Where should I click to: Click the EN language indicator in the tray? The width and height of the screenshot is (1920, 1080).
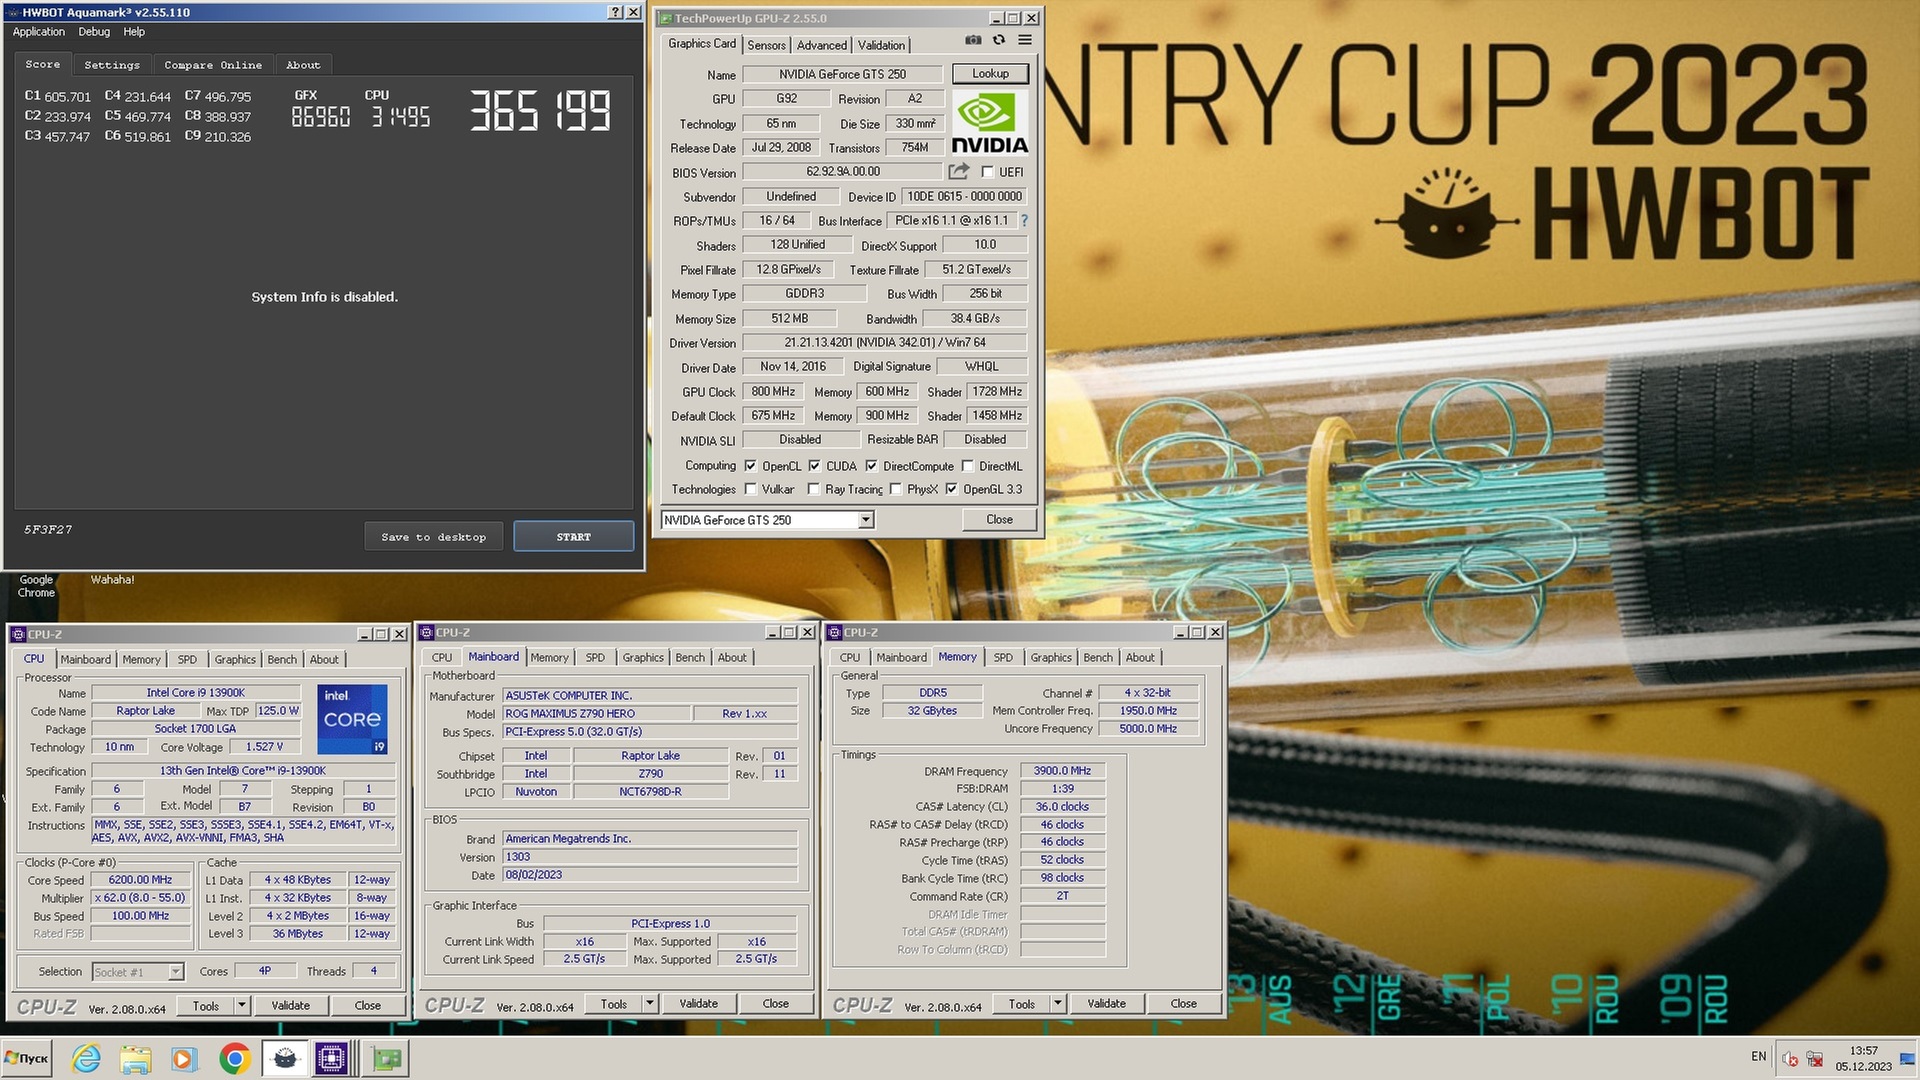pyautogui.click(x=1759, y=1056)
